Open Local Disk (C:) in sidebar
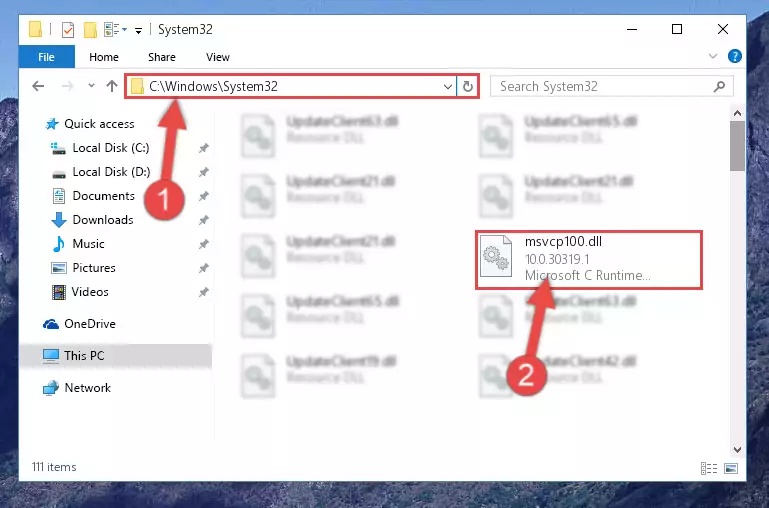 (x=111, y=148)
